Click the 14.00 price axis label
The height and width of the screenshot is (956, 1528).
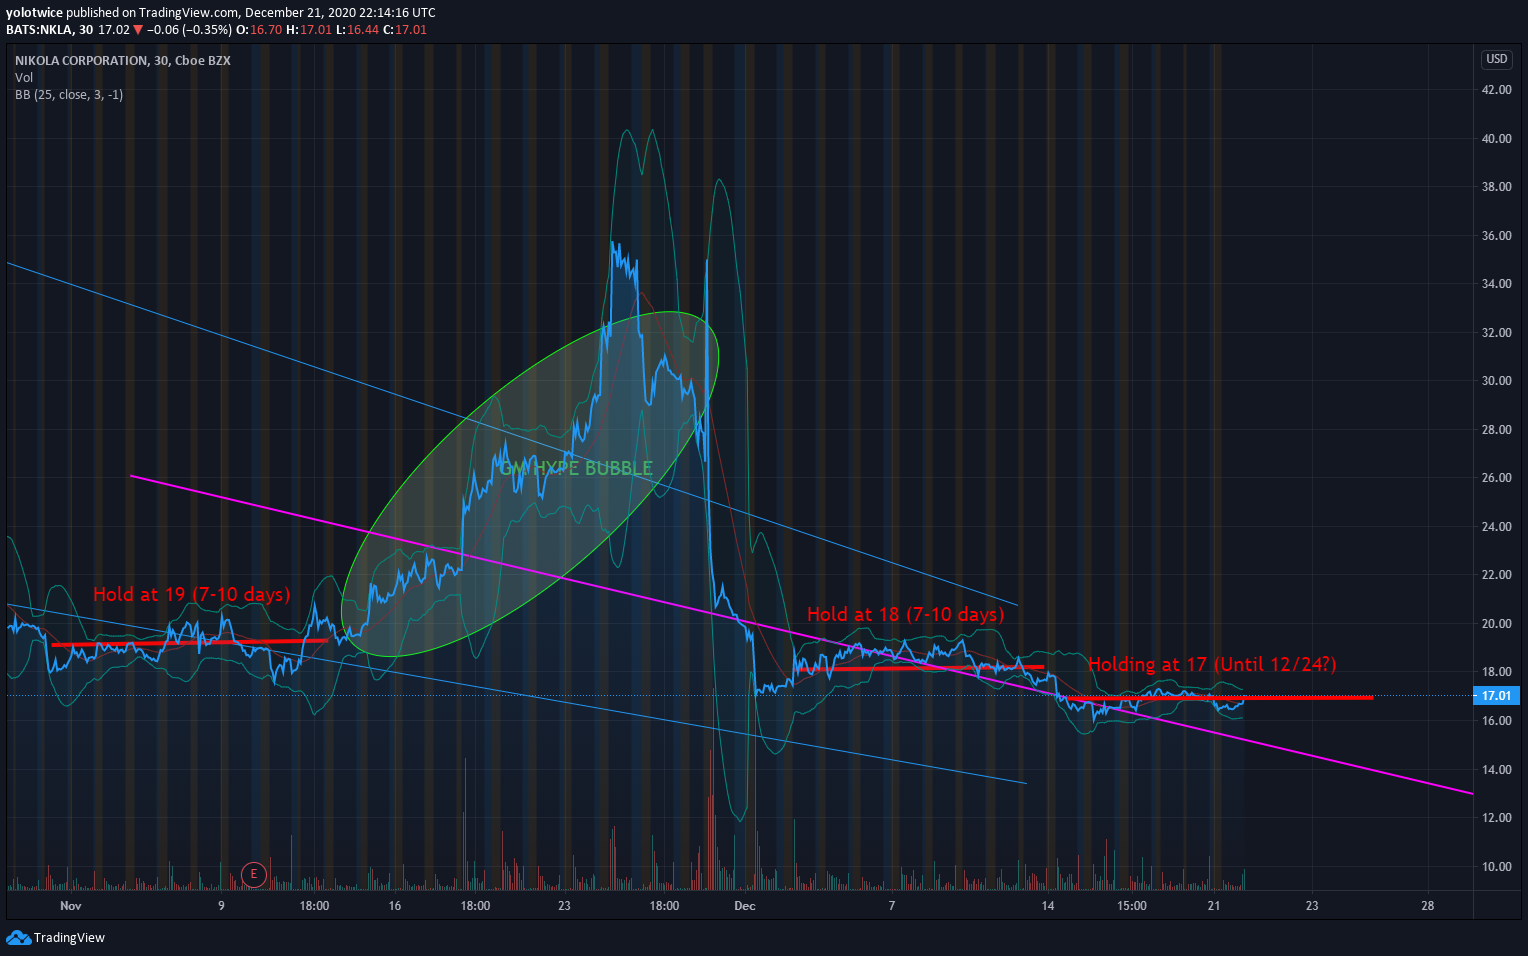click(1496, 770)
